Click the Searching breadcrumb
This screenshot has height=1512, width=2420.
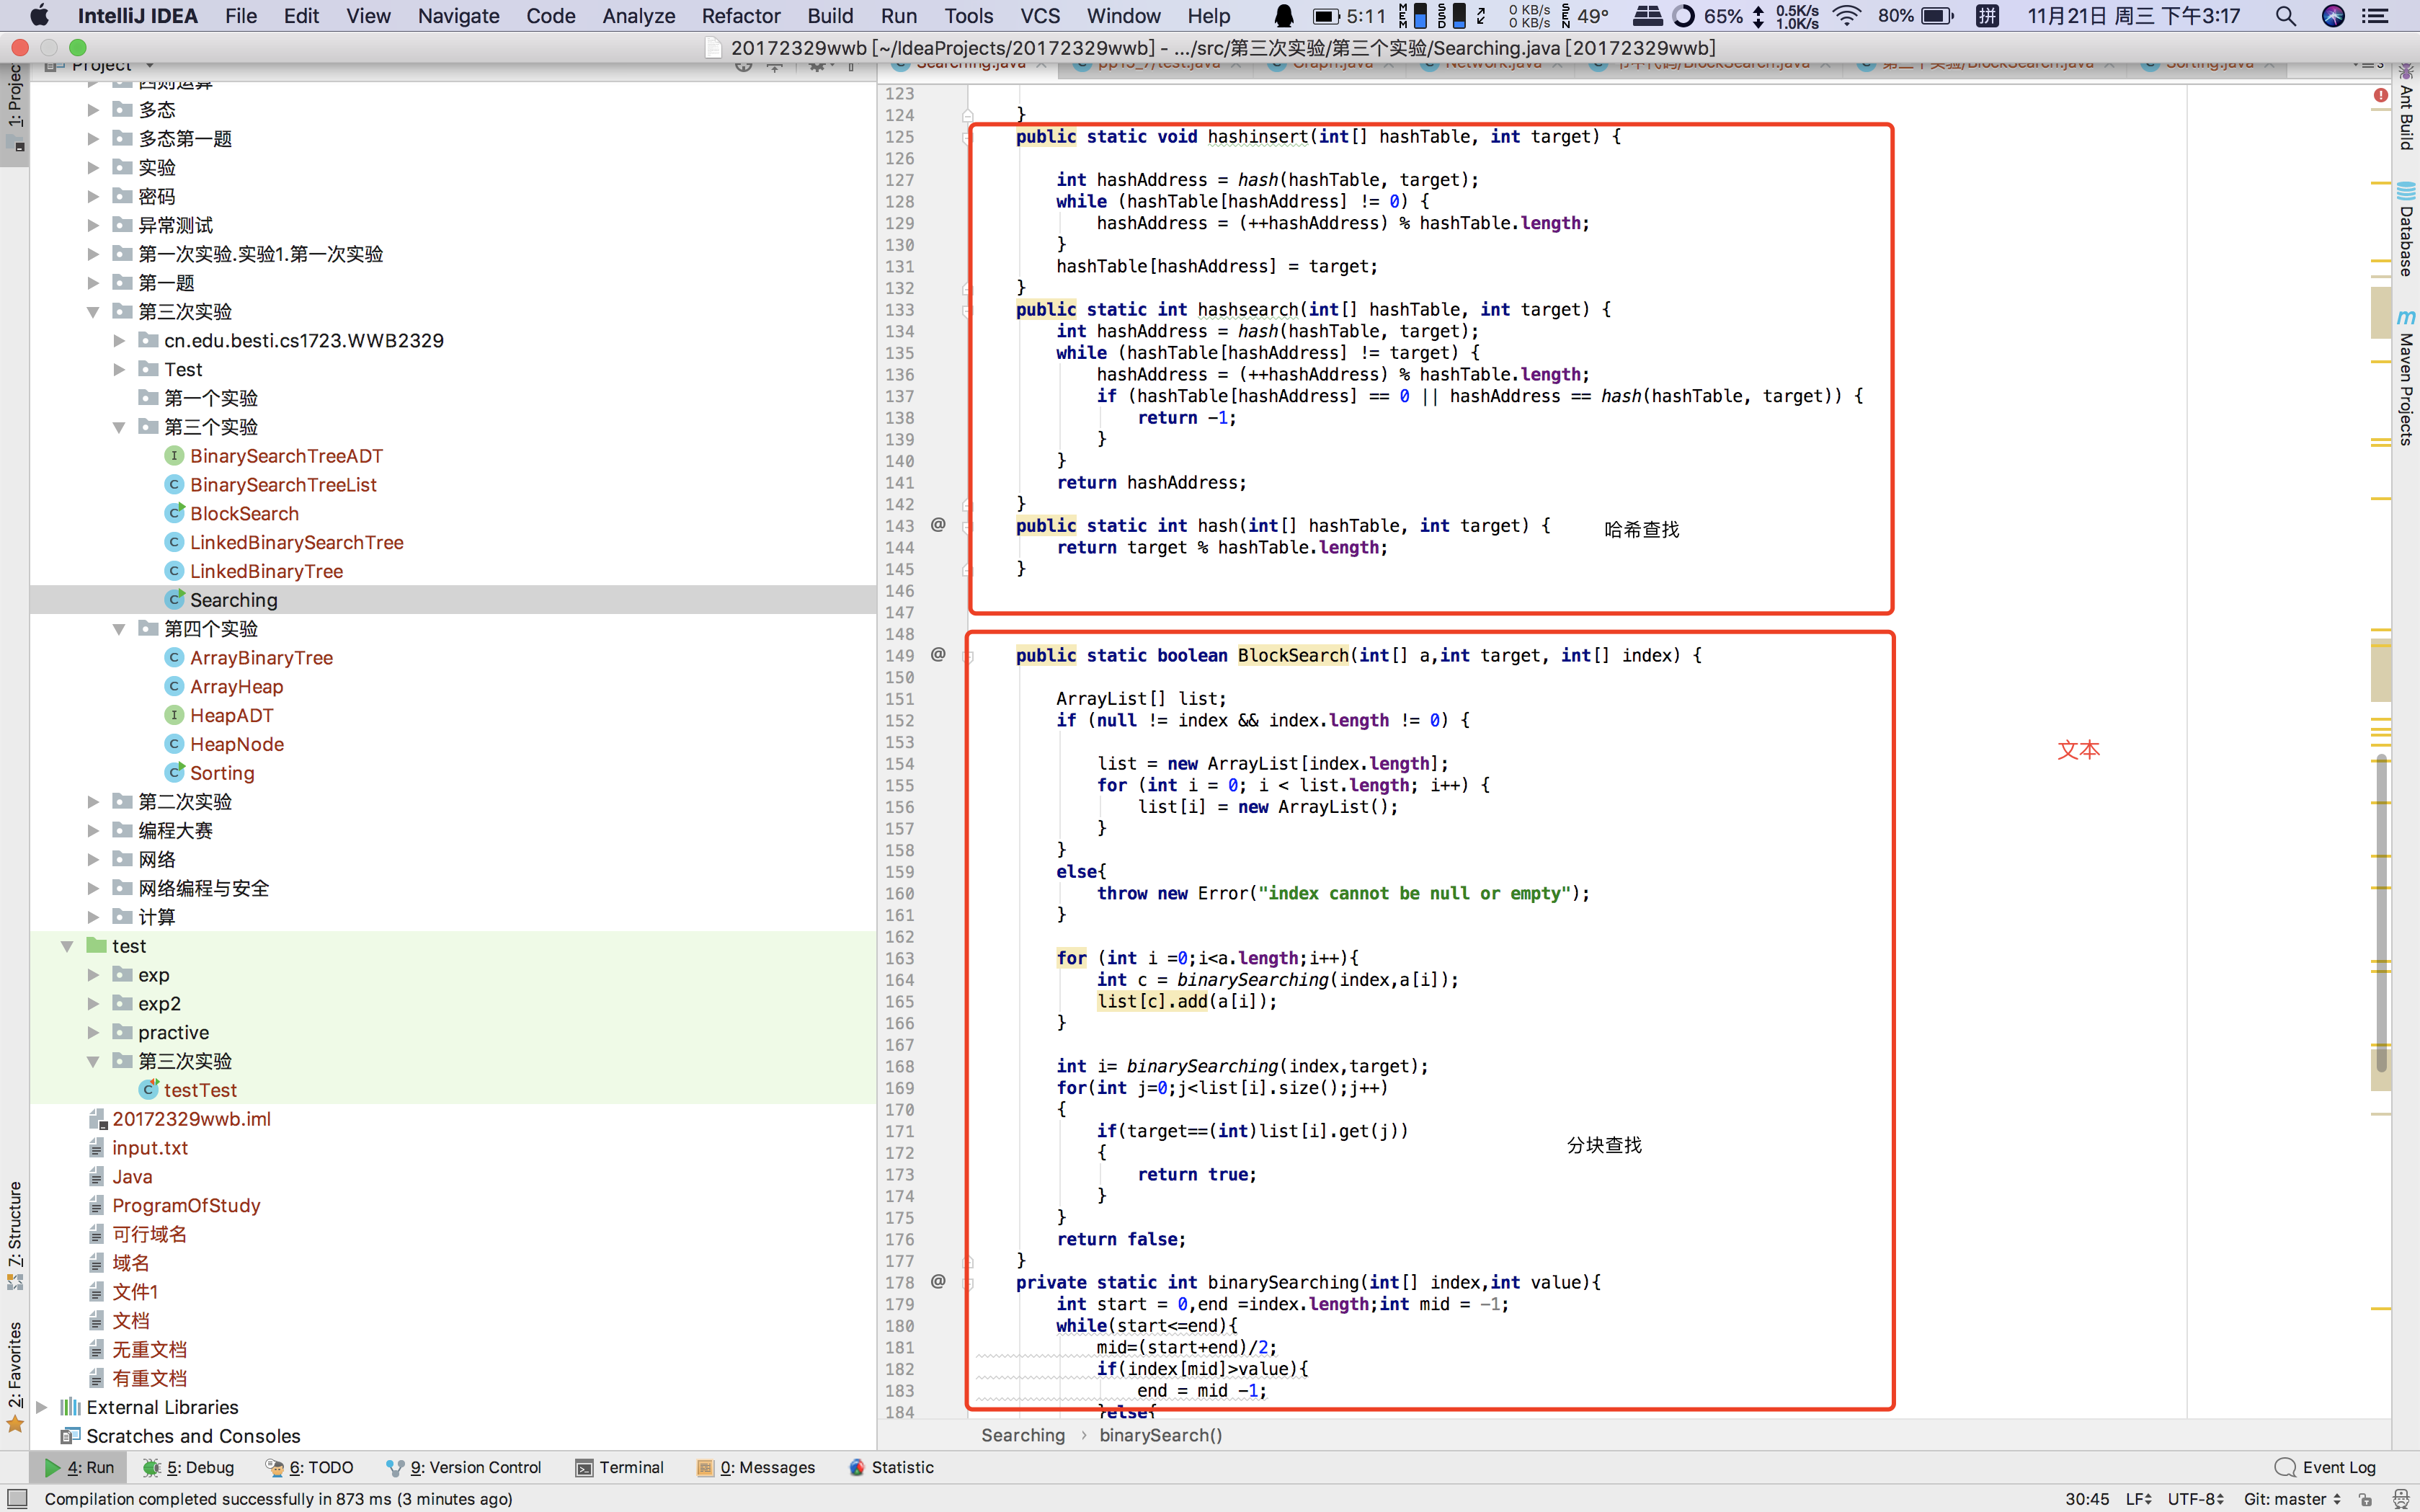(x=1023, y=1435)
